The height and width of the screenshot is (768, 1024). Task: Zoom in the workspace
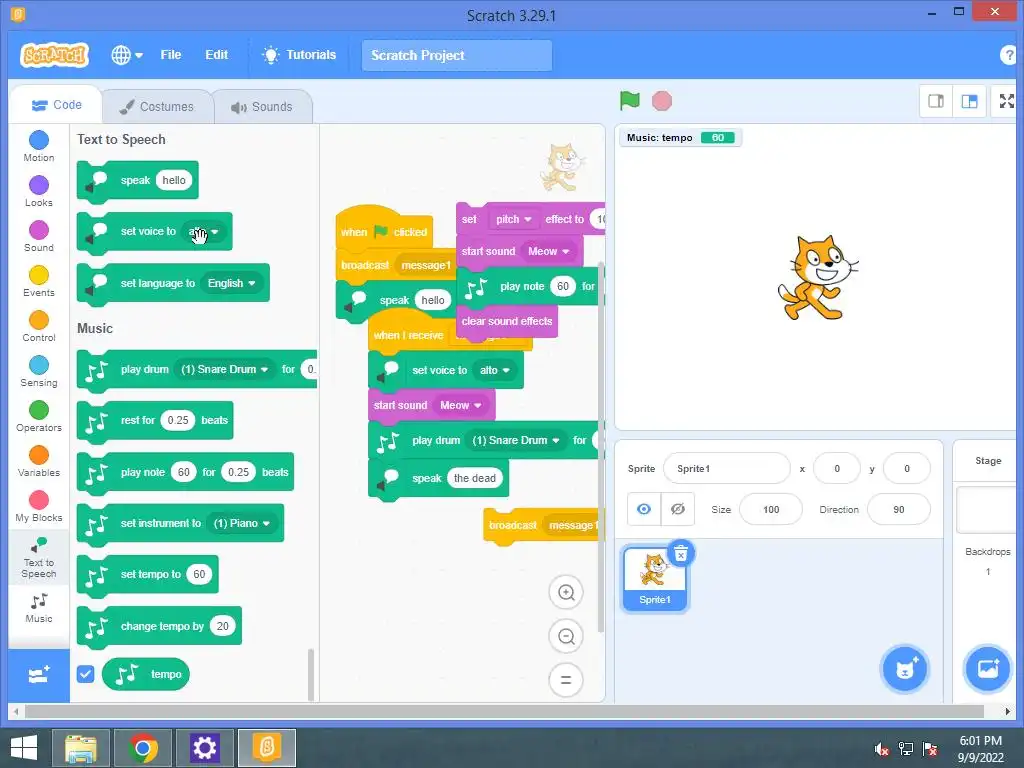566,593
